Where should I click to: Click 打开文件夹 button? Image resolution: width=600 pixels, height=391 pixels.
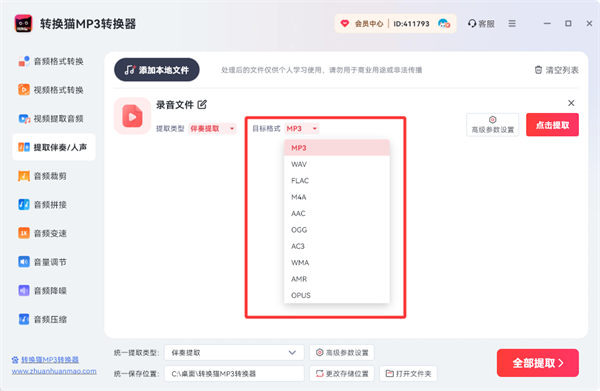click(x=408, y=373)
